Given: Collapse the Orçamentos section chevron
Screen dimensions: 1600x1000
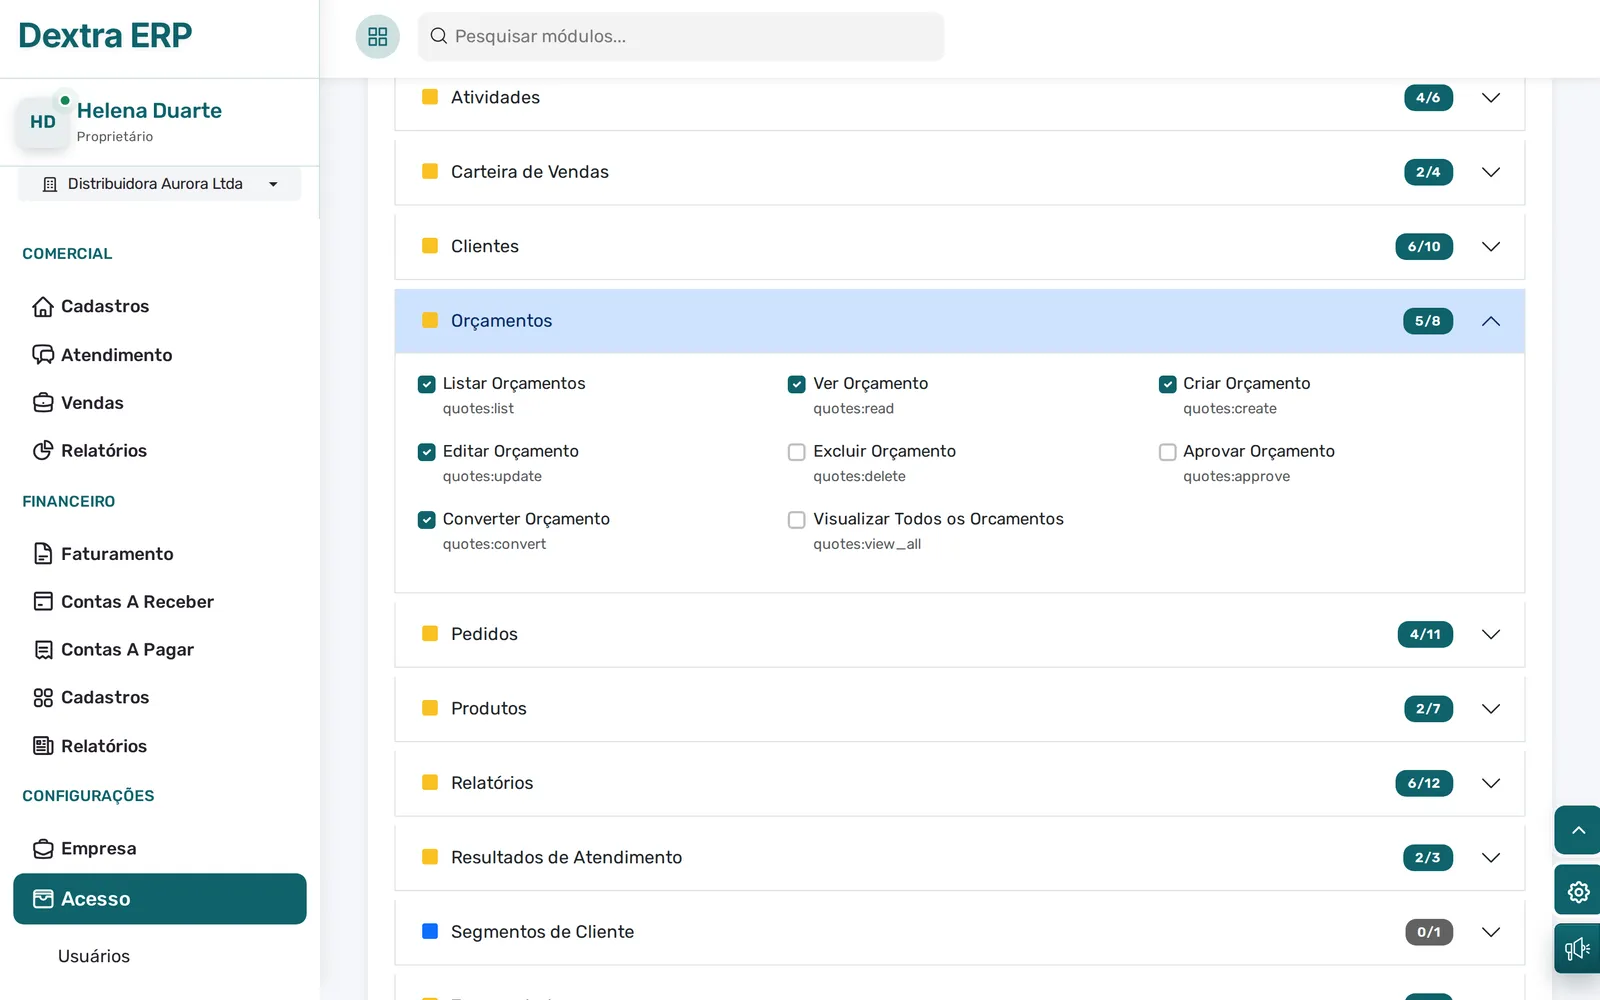Looking at the screenshot, I should 1491,321.
